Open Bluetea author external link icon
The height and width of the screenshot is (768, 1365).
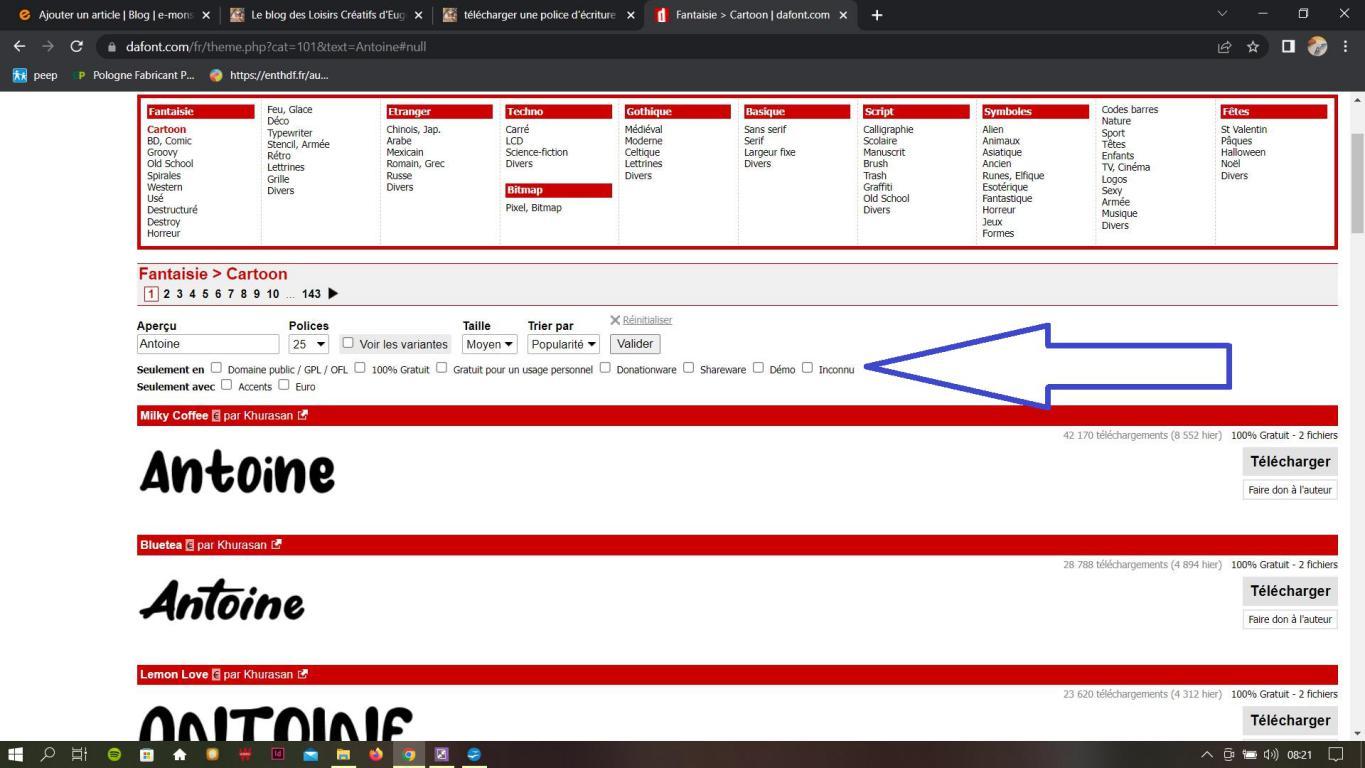click(276, 545)
